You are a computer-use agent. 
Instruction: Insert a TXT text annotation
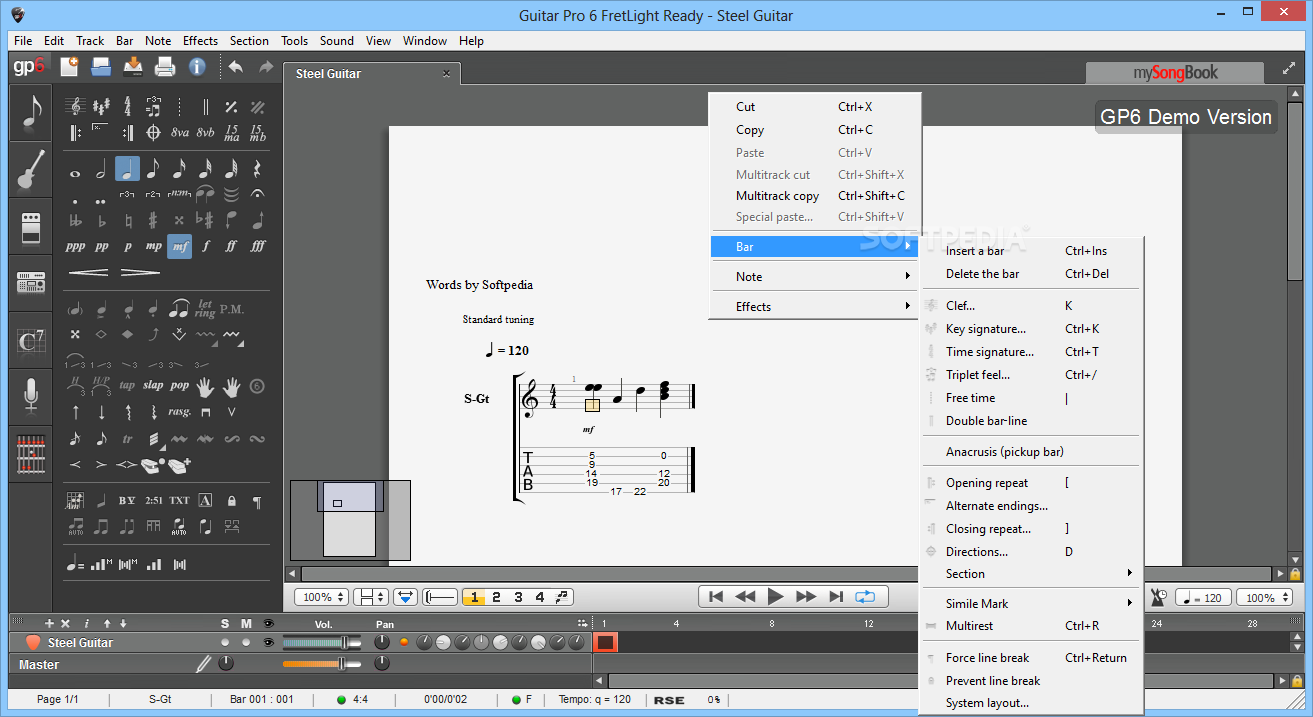click(179, 500)
